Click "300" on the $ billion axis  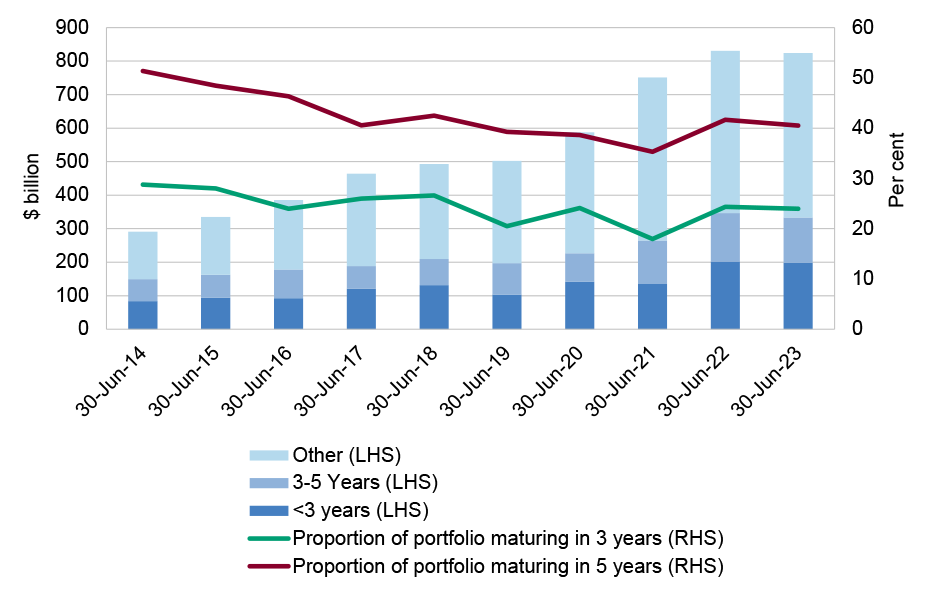(x=72, y=229)
